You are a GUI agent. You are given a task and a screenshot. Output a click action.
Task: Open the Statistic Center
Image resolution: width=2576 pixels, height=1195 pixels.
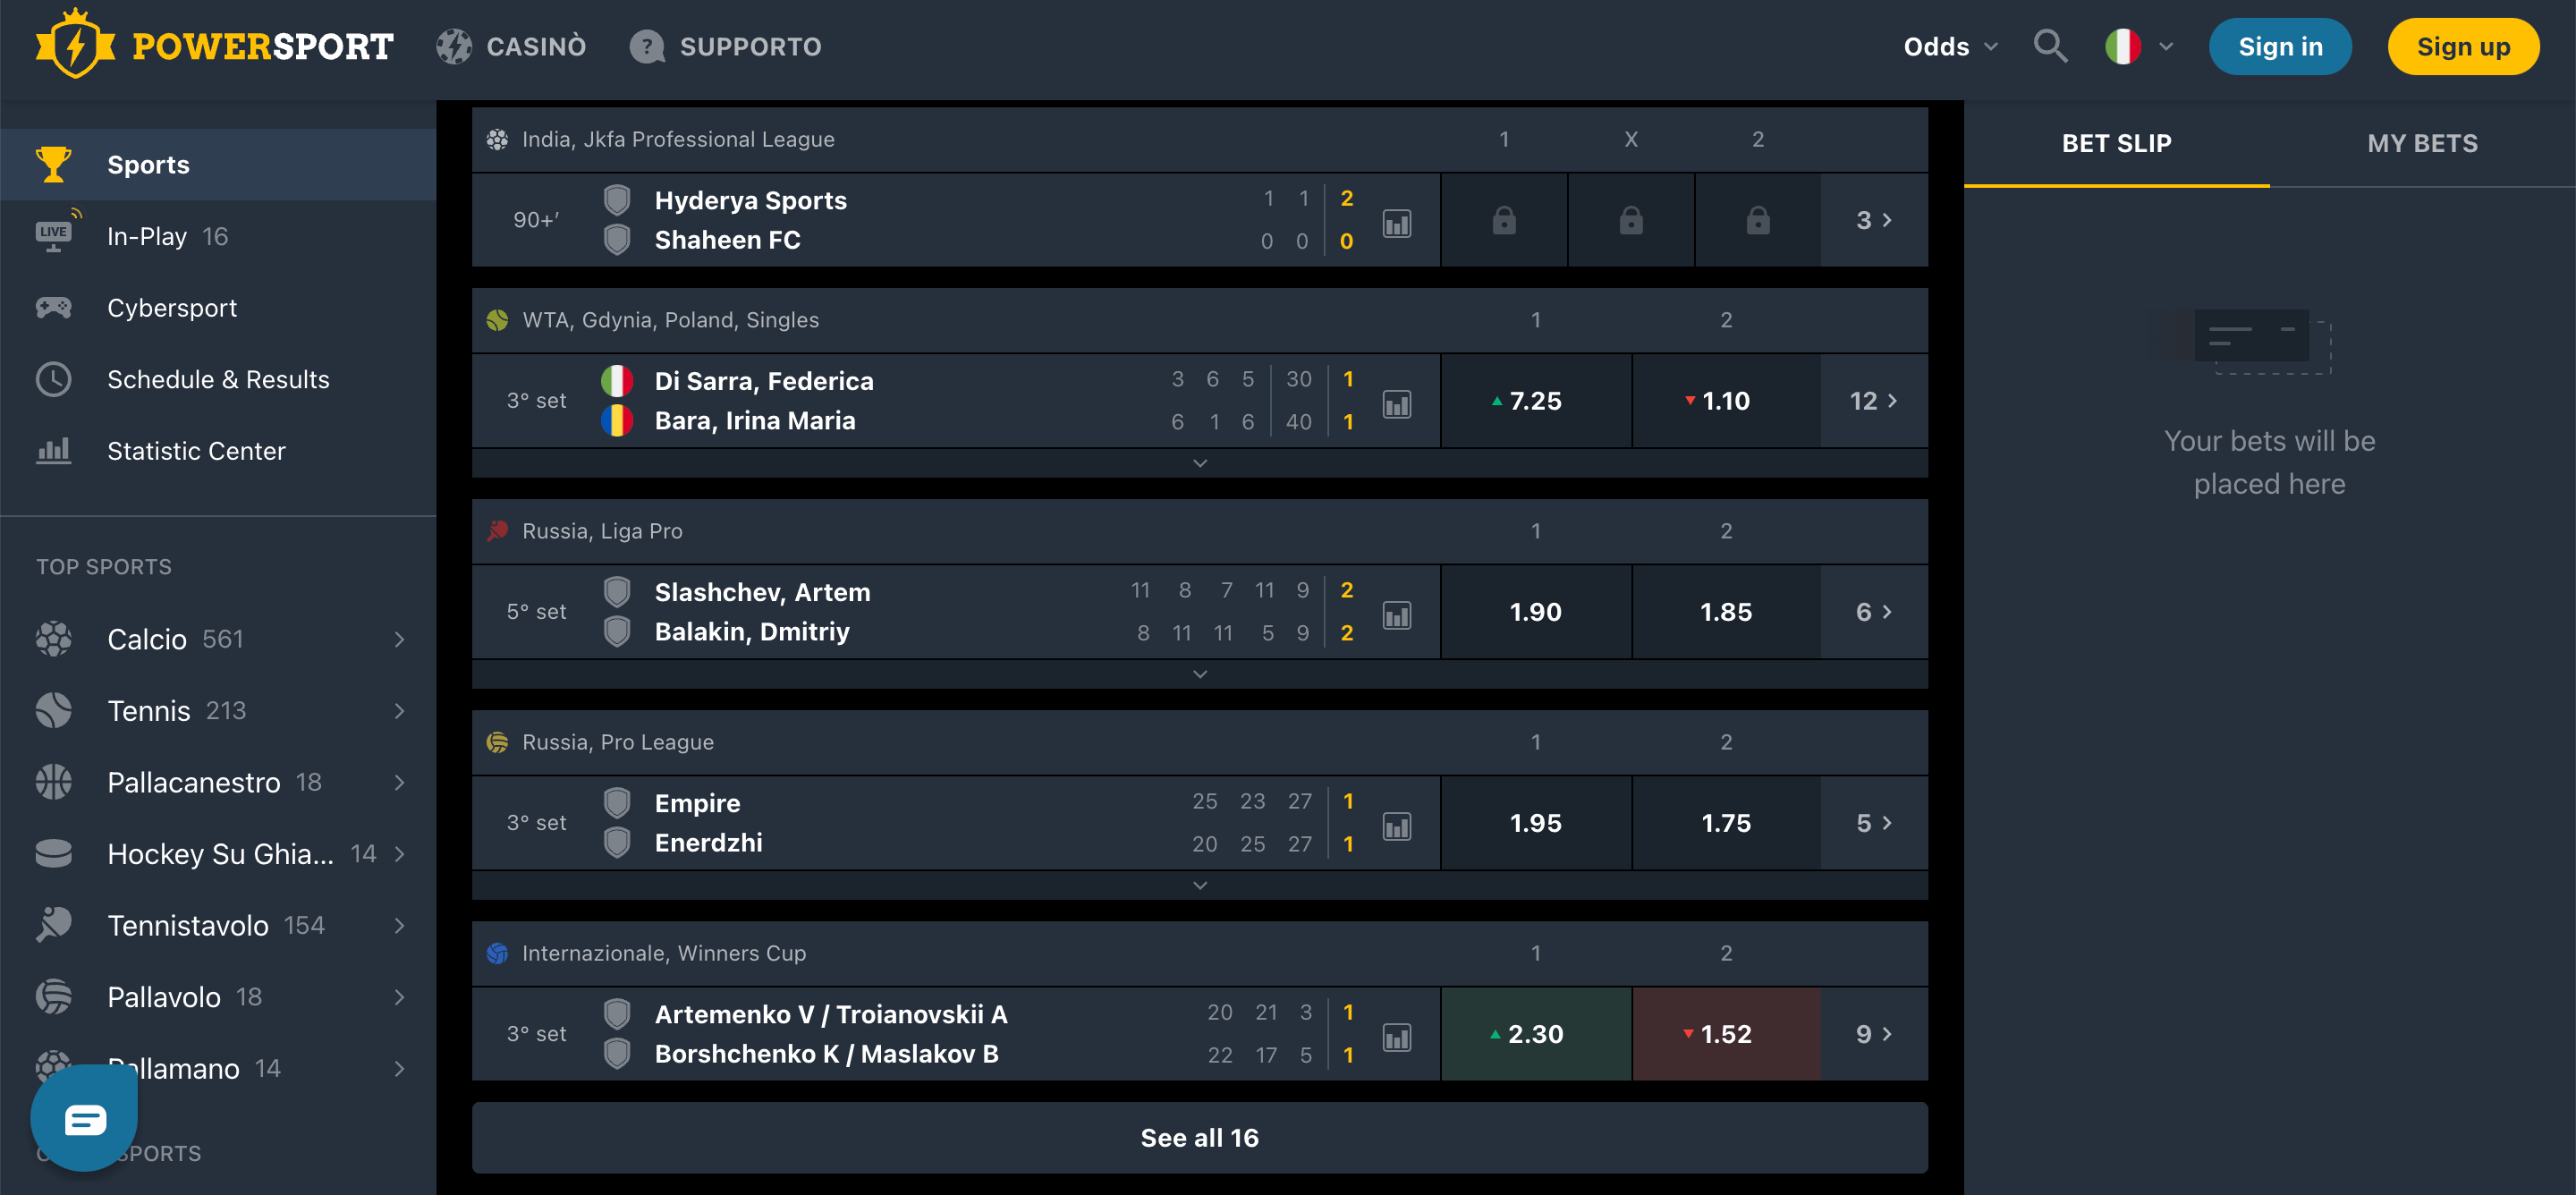pos(196,451)
